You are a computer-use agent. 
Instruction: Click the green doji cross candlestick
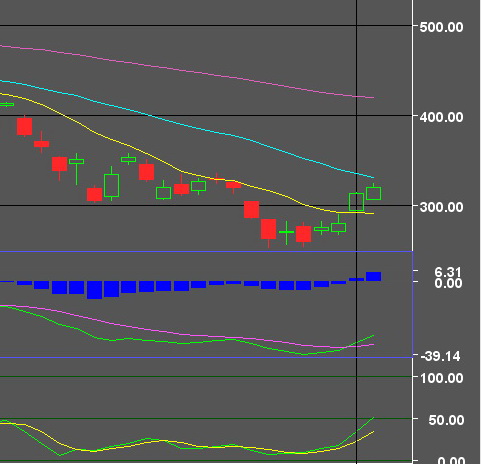286,232
